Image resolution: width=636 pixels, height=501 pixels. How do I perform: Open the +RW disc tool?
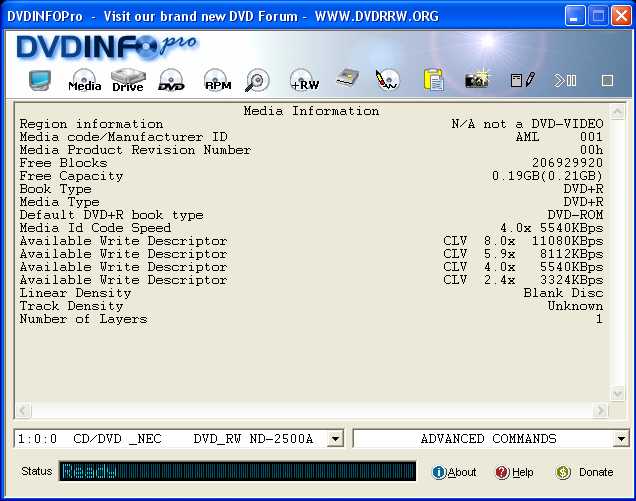[305, 80]
